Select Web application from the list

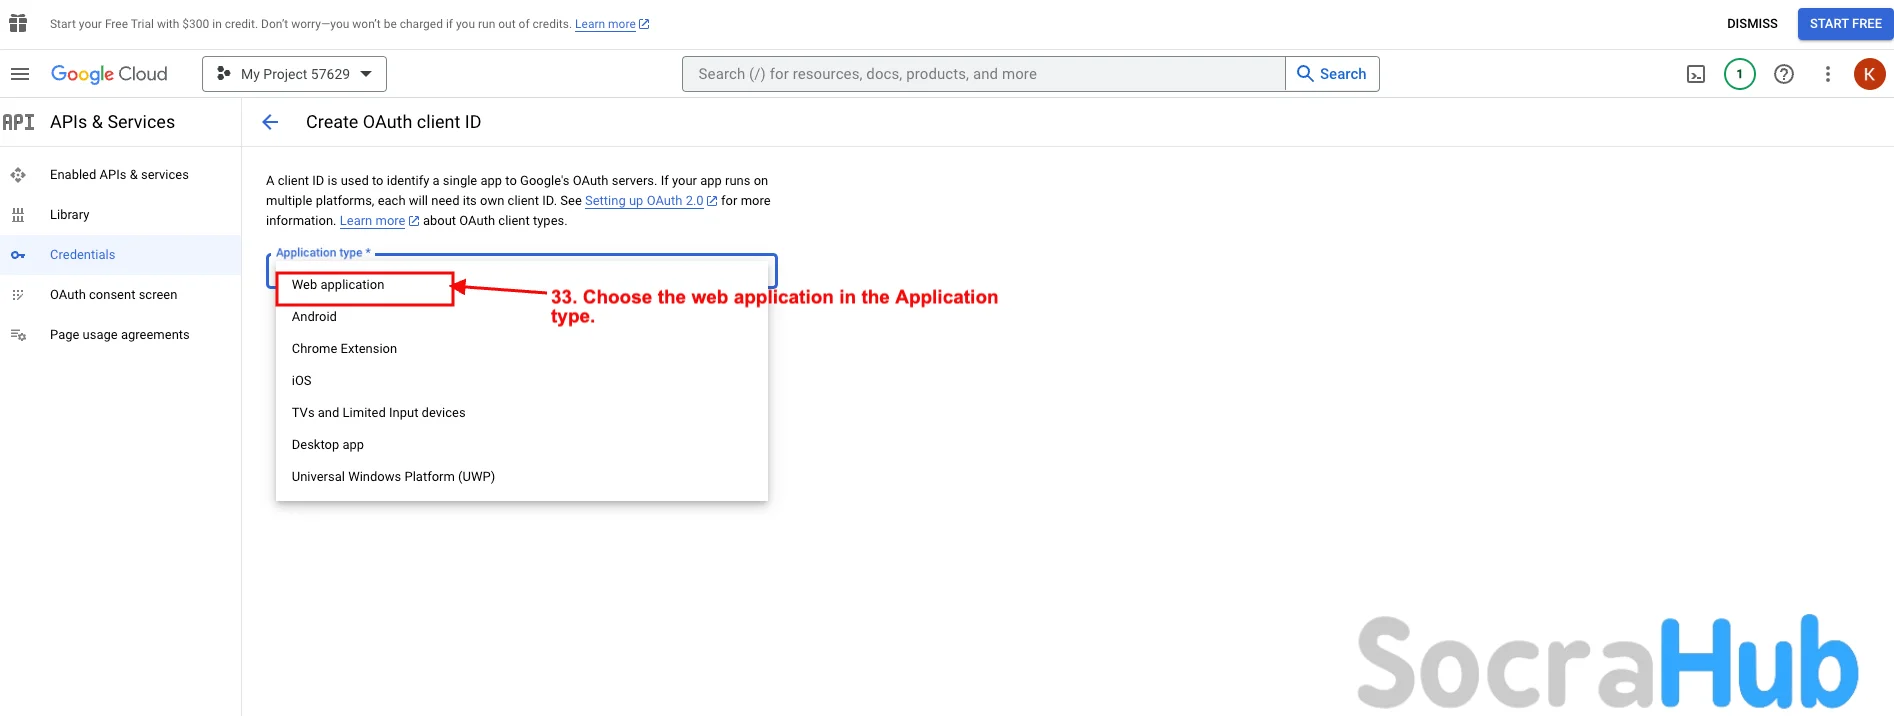[x=338, y=285]
